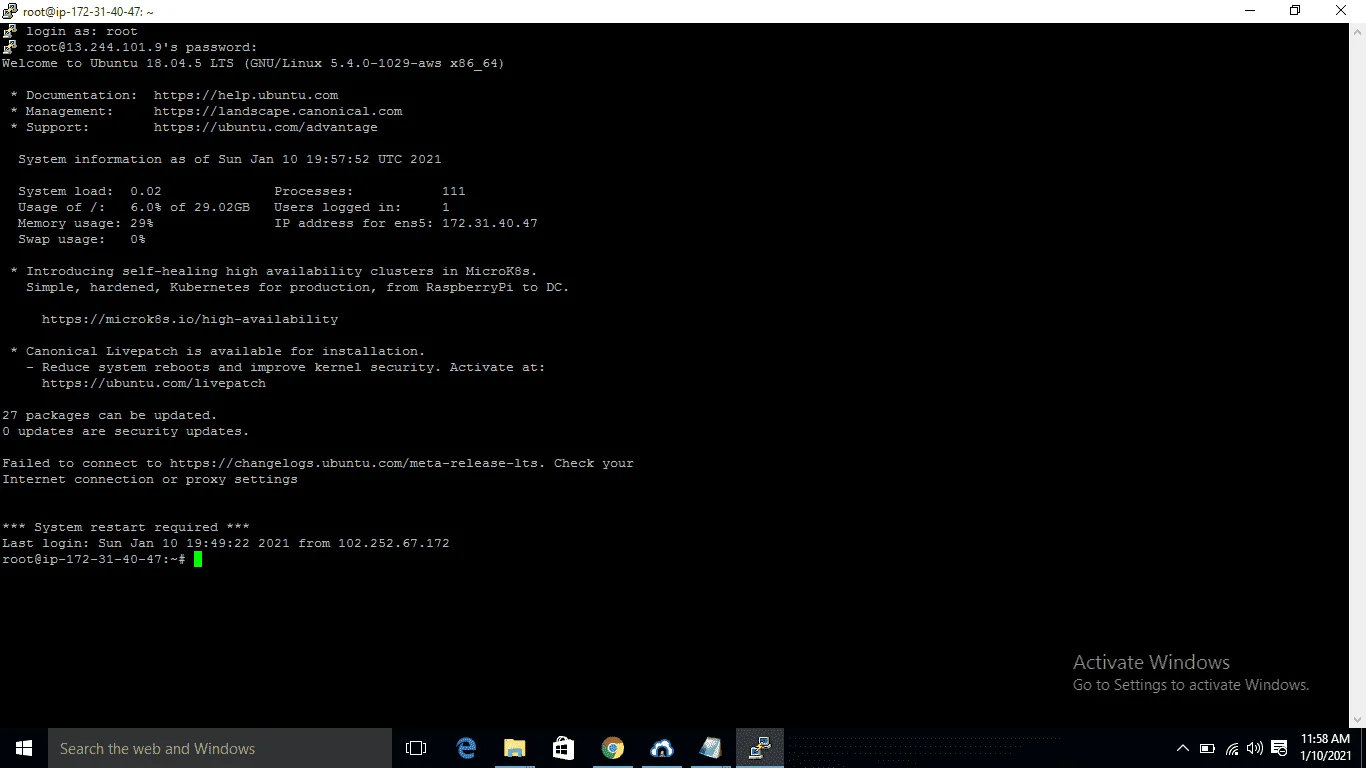
Task: Click the '27 packages can be updated.' line
Action: coord(110,415)
